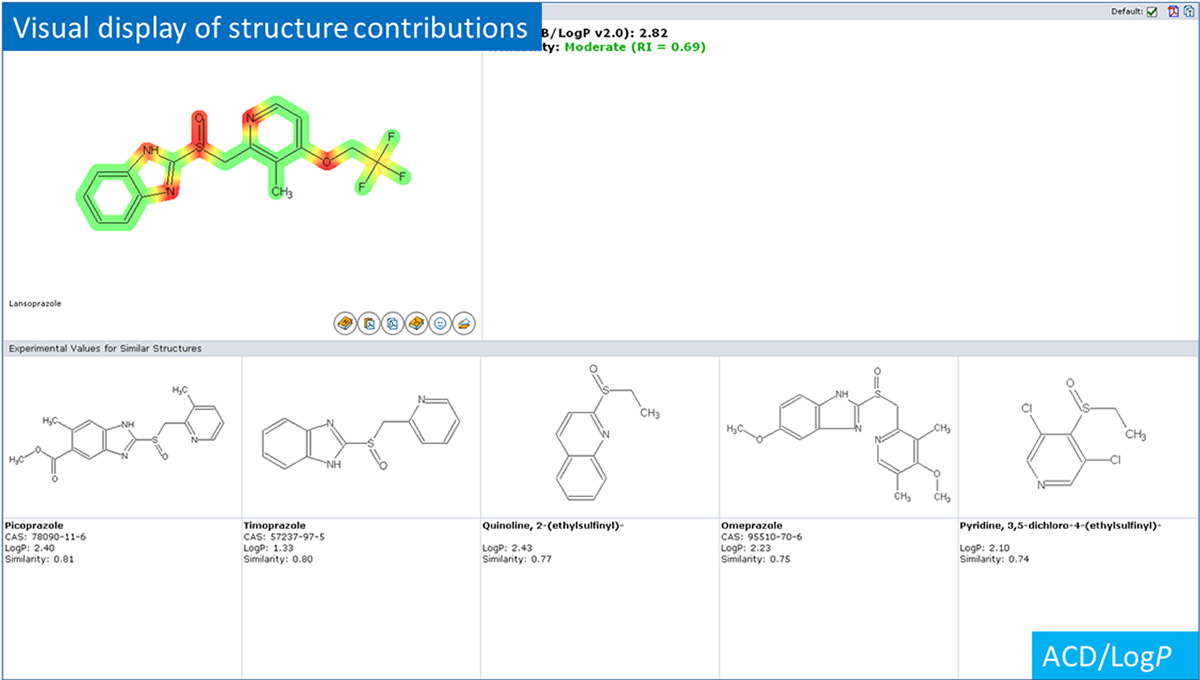
Task: Click the first orange book icon
Action: [345, 323]
